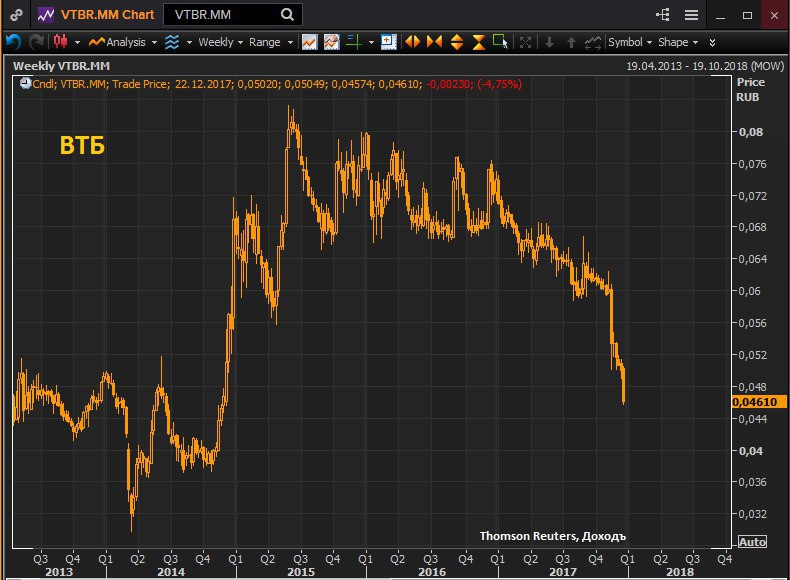This screenshot has width=790, height=580.
Task: Click the blue wavy lines icon
Action: point(172,42)
